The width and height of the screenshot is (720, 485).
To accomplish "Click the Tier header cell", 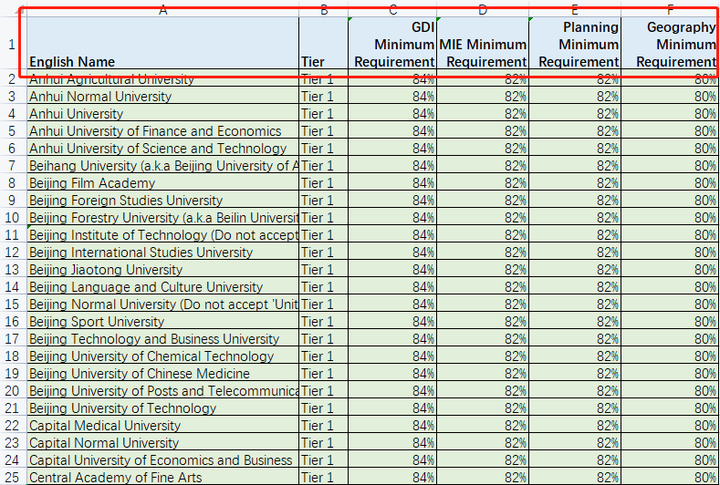I will (x=323, y=44).
